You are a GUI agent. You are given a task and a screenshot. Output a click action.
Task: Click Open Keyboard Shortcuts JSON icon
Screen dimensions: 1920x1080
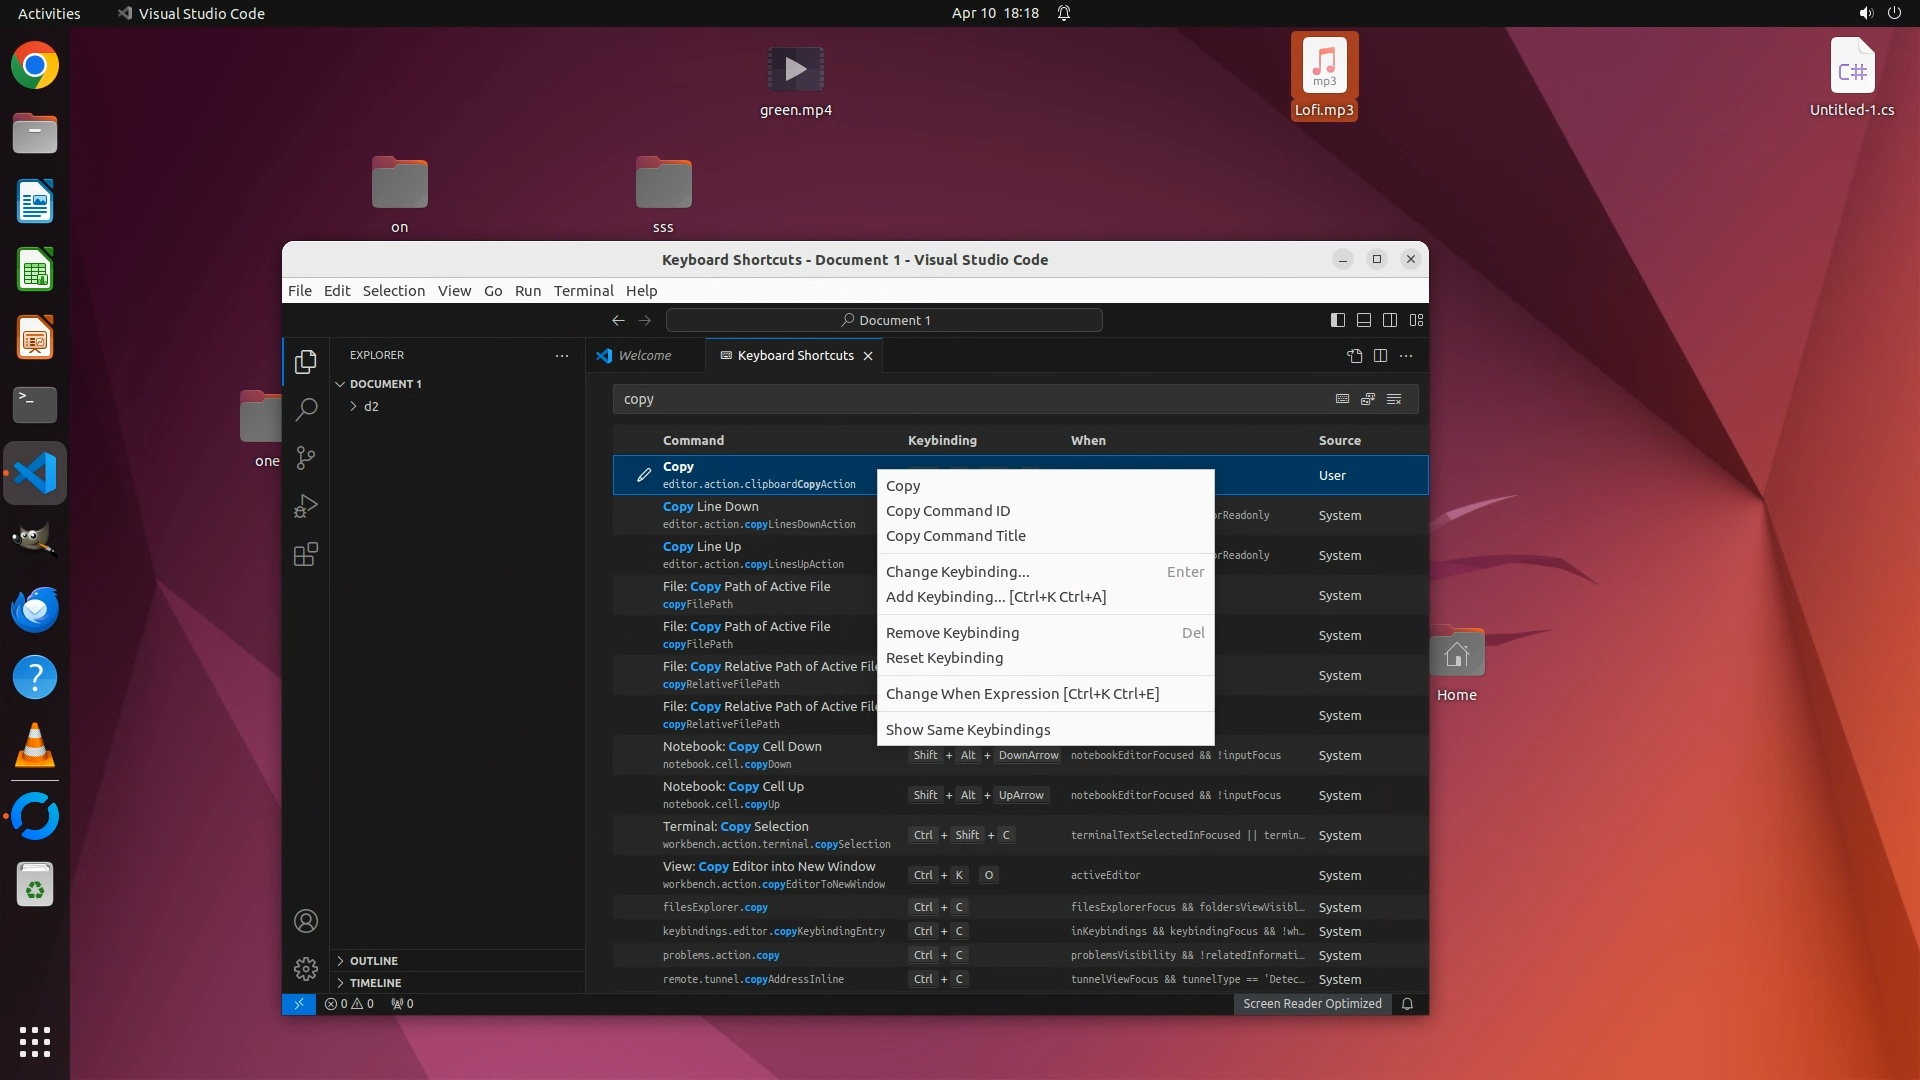1354,356
